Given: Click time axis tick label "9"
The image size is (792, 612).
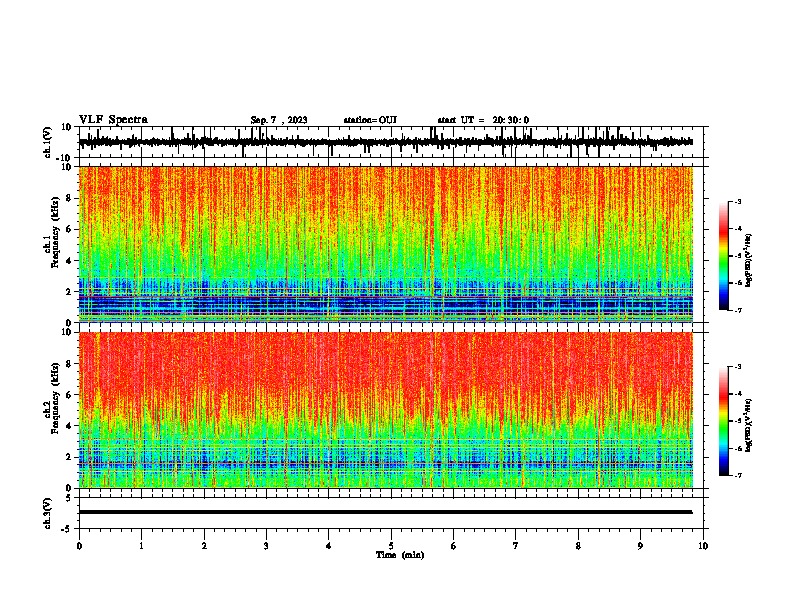Looking at the screenshot, I should point(640,546).
